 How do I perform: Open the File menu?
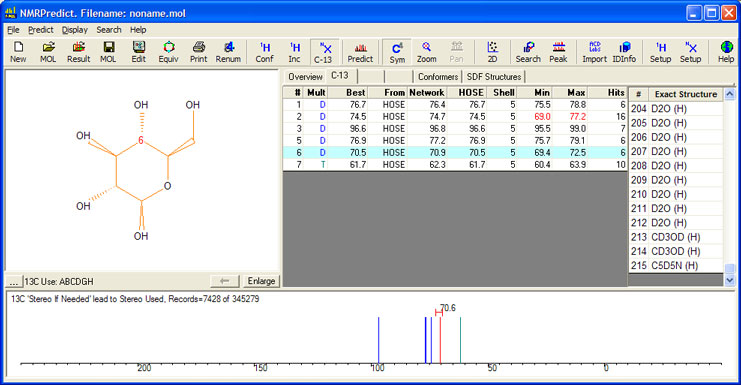pos(13,30)
